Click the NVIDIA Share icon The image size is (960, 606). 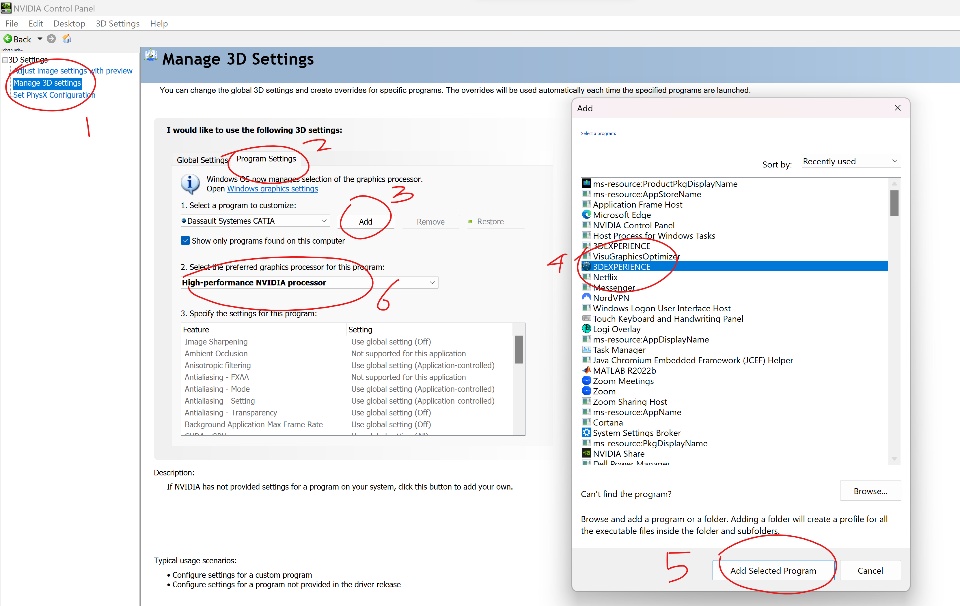(586, 454)
